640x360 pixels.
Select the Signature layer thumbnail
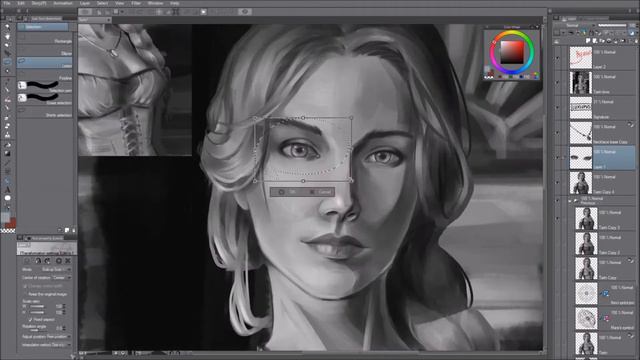tap(580, 108)
